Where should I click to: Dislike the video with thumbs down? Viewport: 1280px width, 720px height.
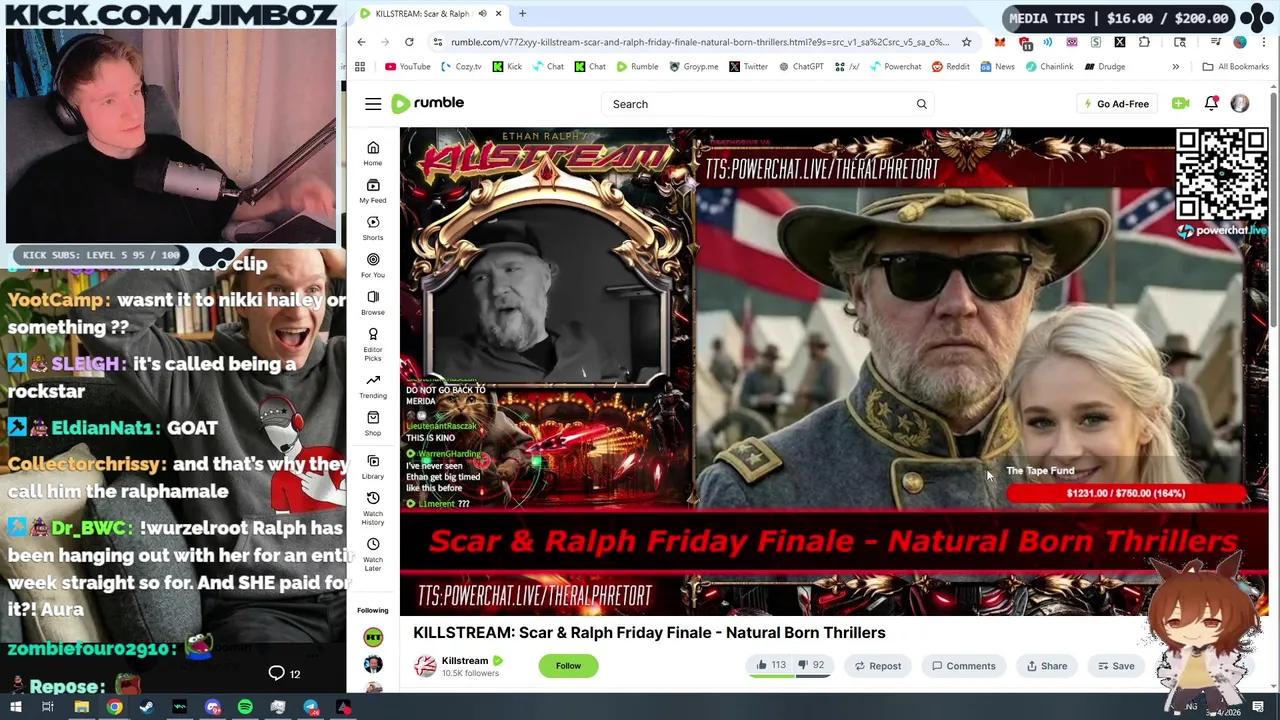(x=810, y=665)
